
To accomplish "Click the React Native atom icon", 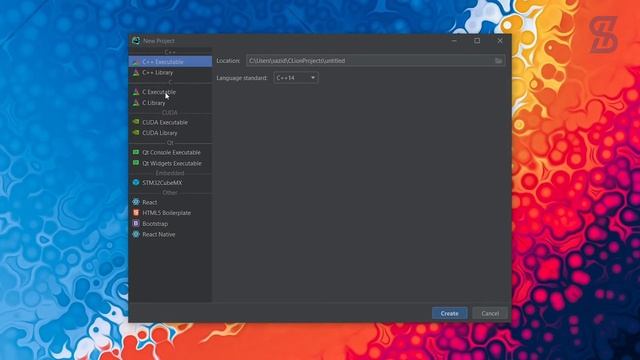I will click(x=136, y=234).
